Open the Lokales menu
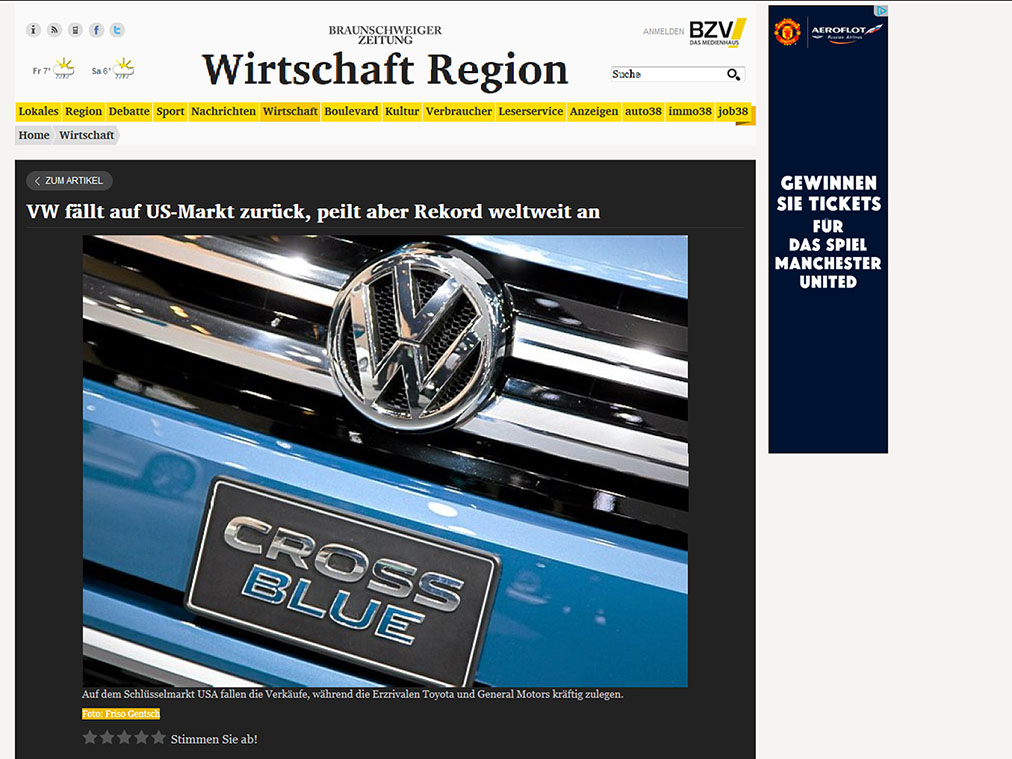Image resolution: width=1012 pixels, height=759 pixels. (x=38, y=111)
